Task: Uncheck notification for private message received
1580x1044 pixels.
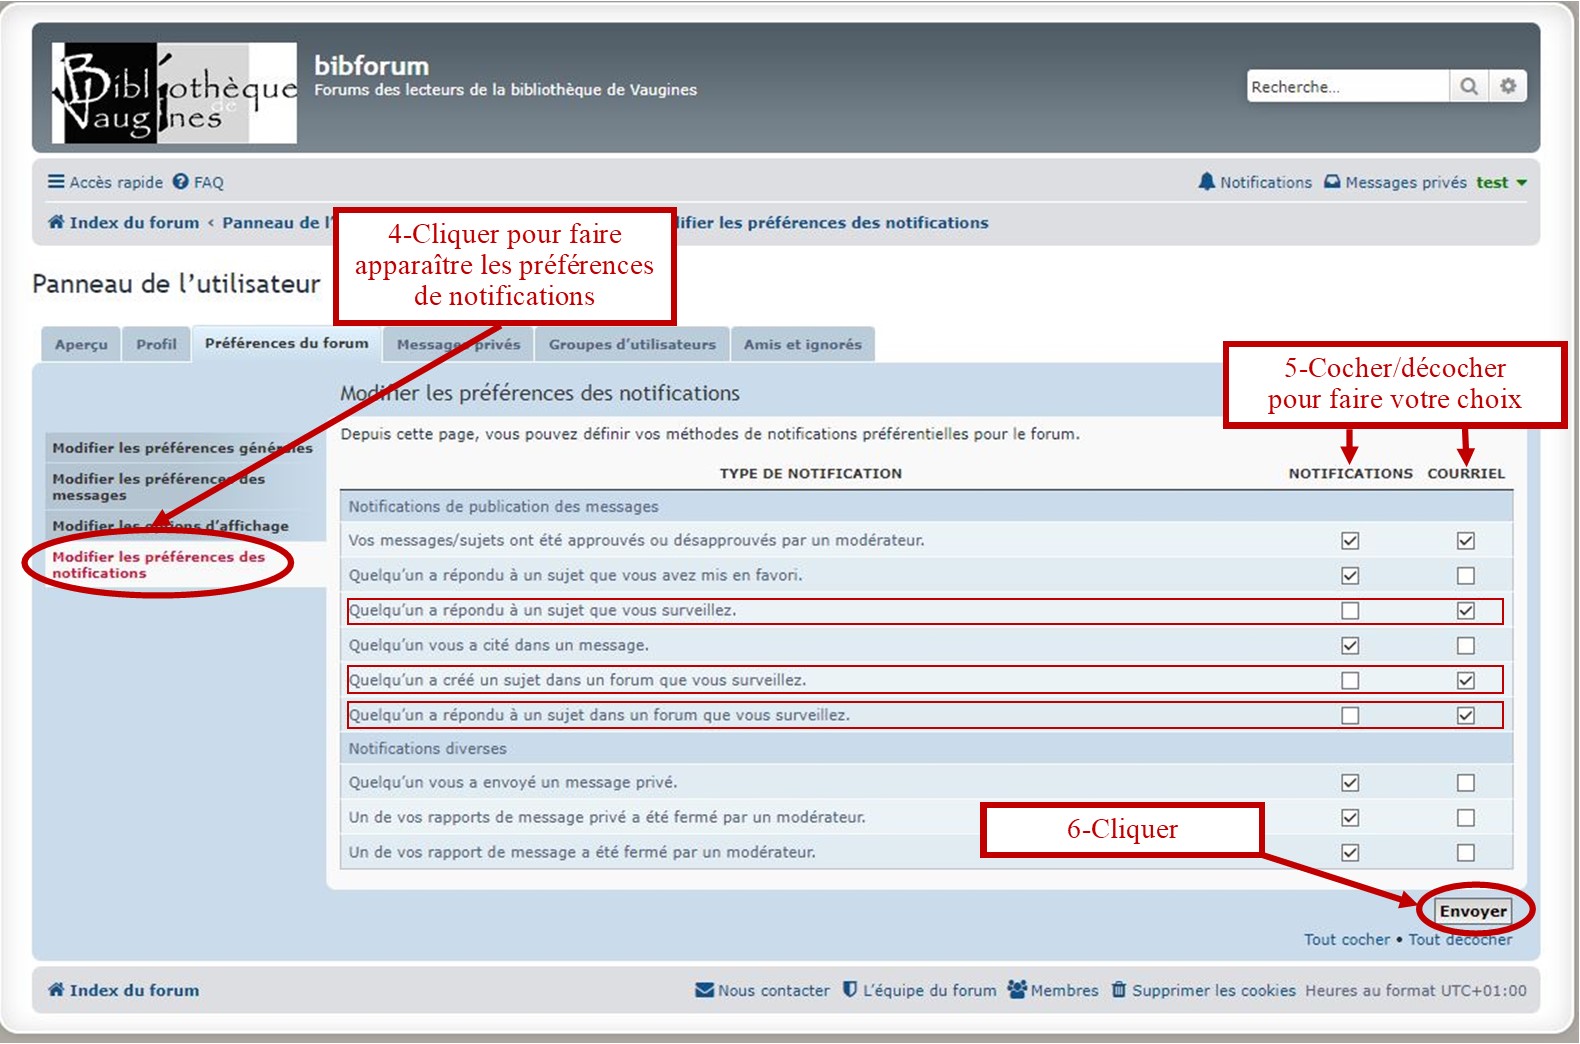Action: [x=1350, y=783]
